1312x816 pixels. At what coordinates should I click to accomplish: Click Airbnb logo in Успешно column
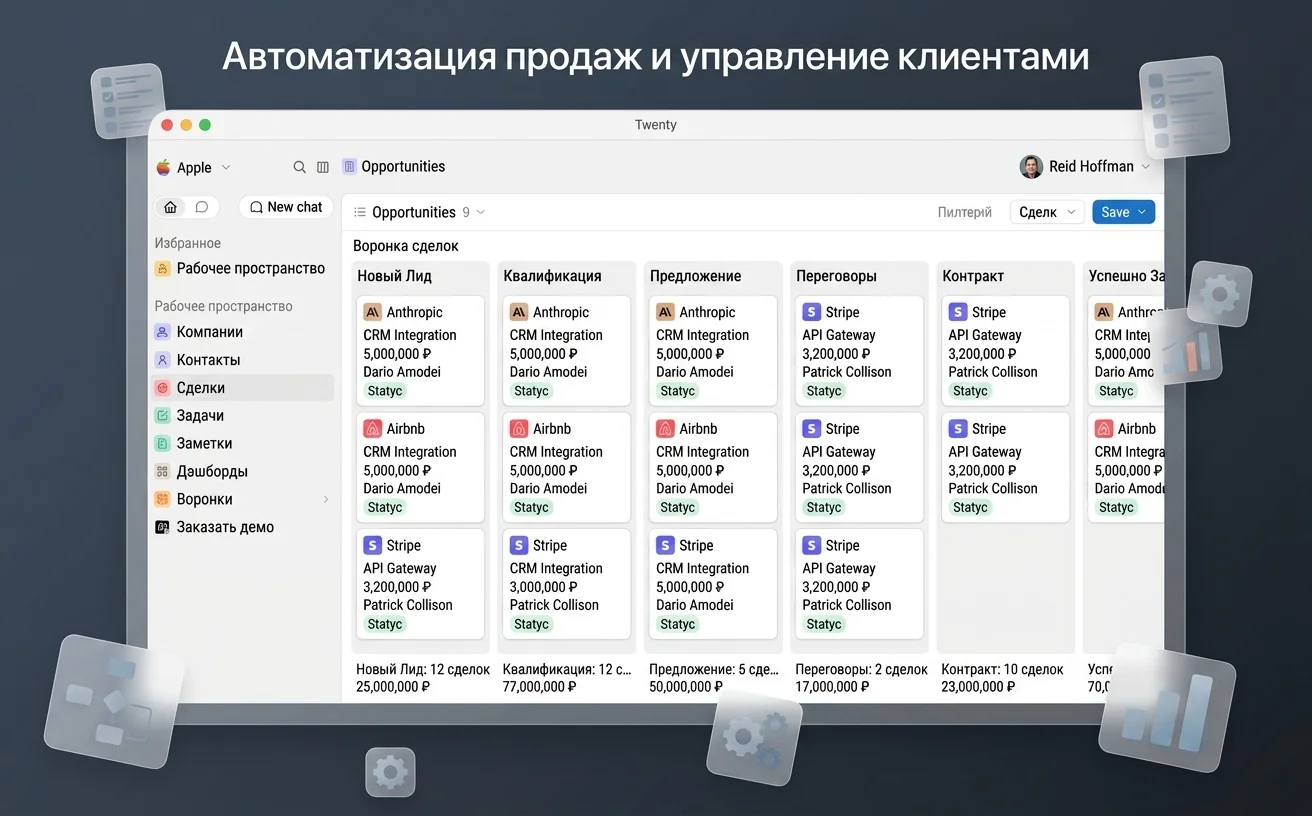(x=1104, y=429)
